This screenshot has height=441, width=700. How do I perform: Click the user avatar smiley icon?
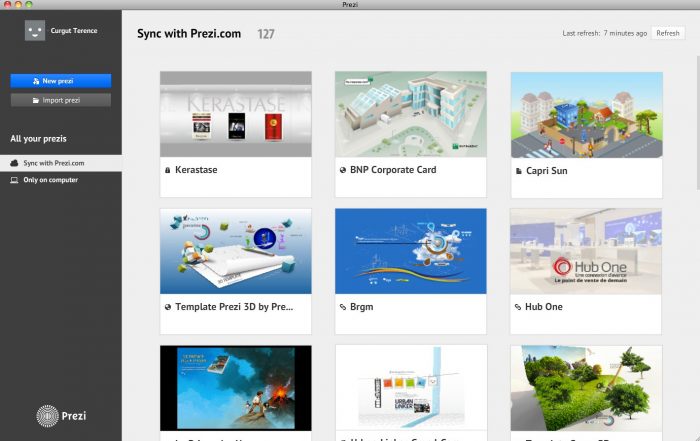tap(35, 30)
